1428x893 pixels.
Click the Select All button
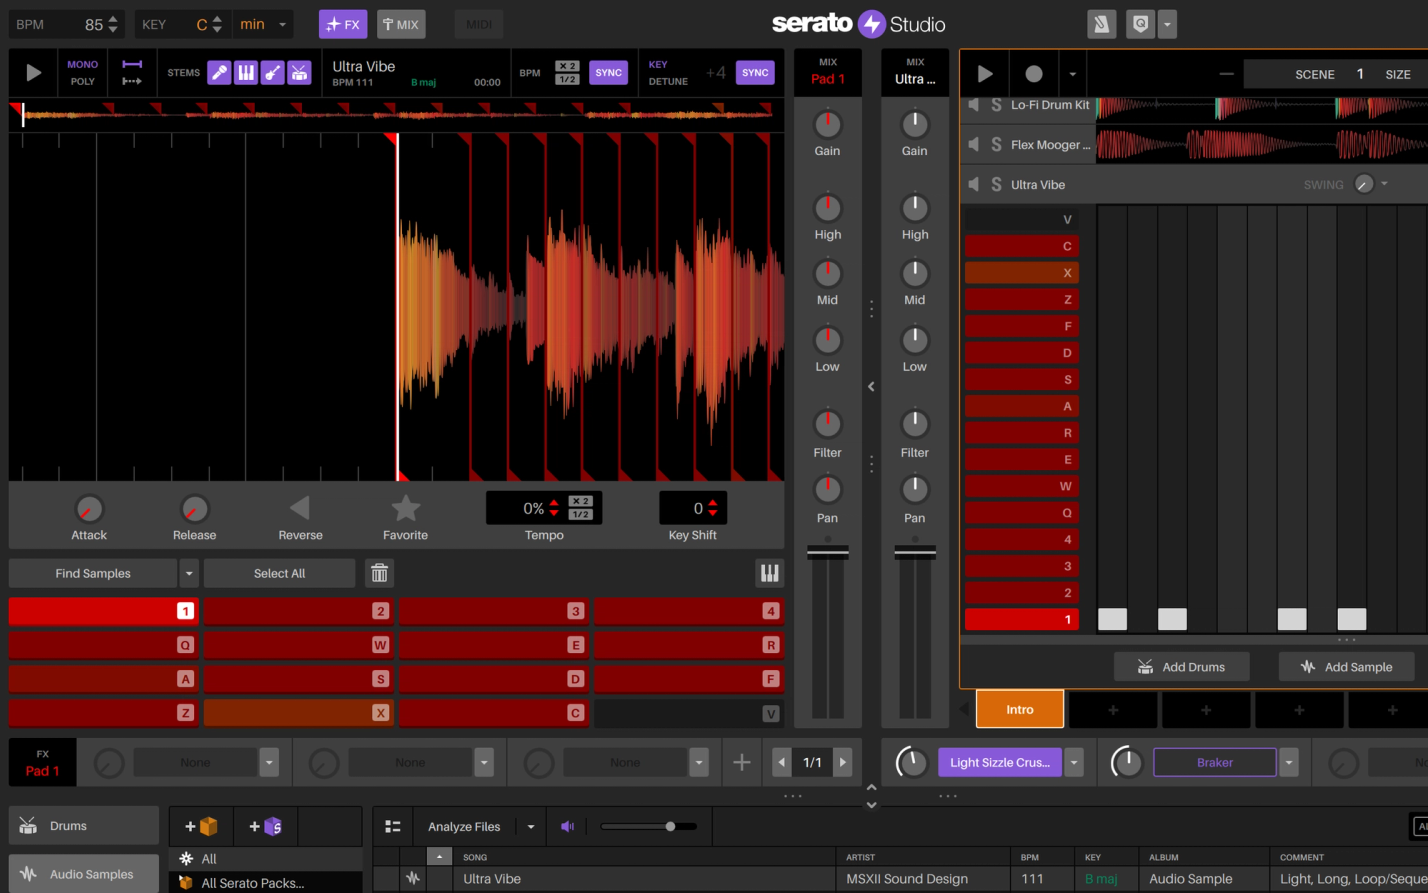(279, 572)
